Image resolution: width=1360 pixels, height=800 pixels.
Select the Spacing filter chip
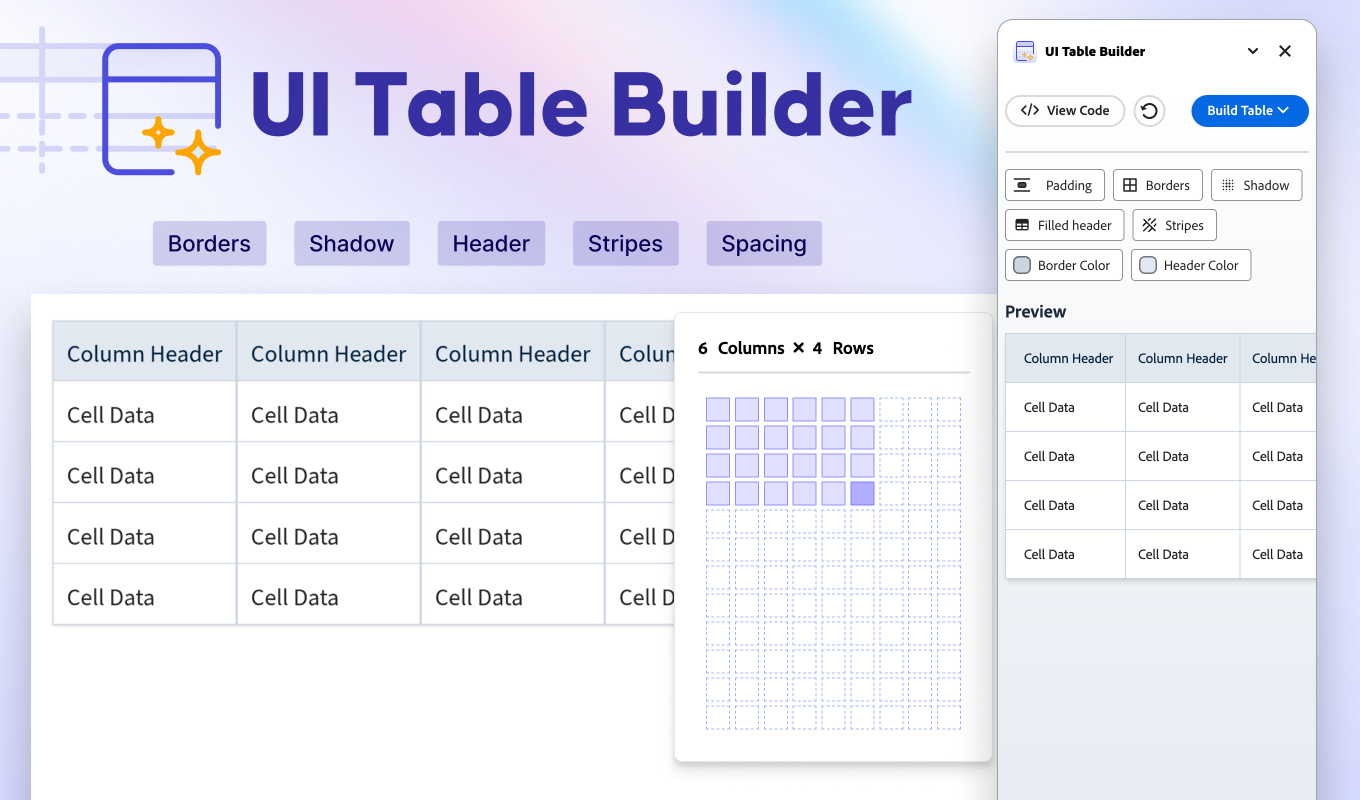(764, 243)
